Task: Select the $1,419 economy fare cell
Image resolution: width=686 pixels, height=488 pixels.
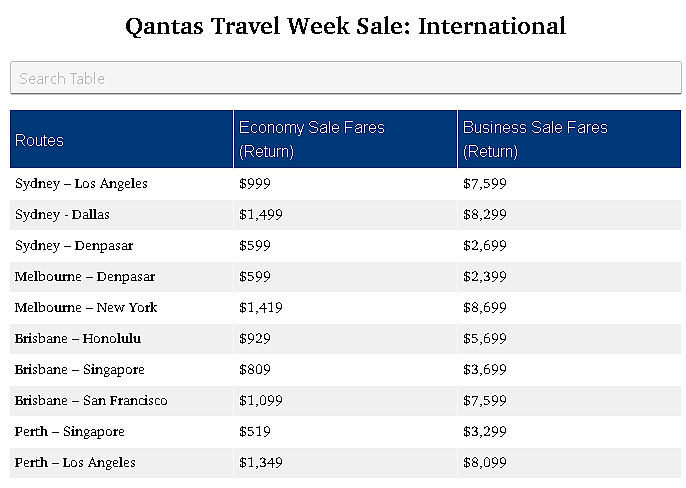Action: (x=346, y=308)
